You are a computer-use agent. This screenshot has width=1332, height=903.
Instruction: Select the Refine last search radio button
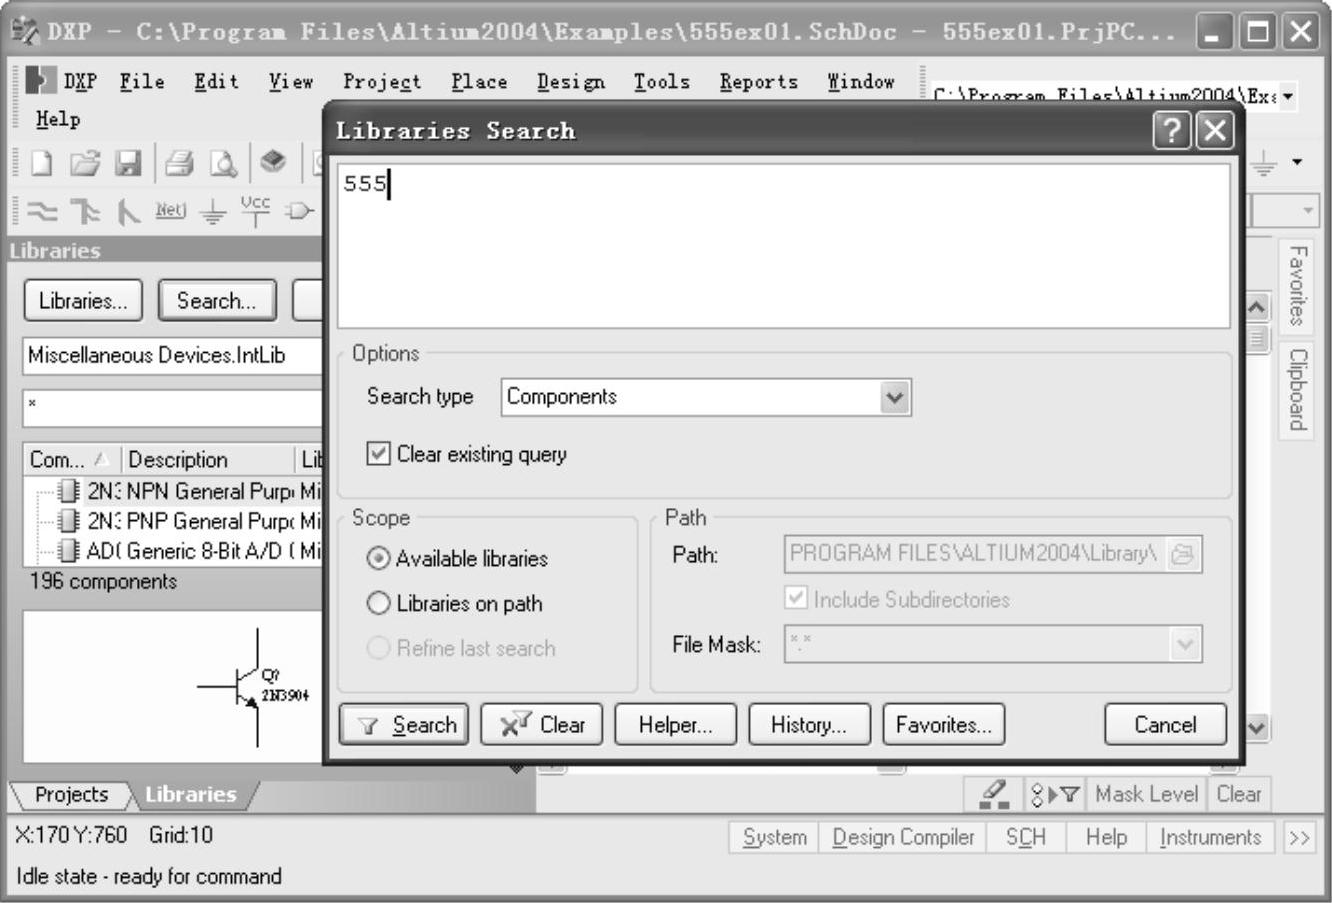[x=379, y=649]
